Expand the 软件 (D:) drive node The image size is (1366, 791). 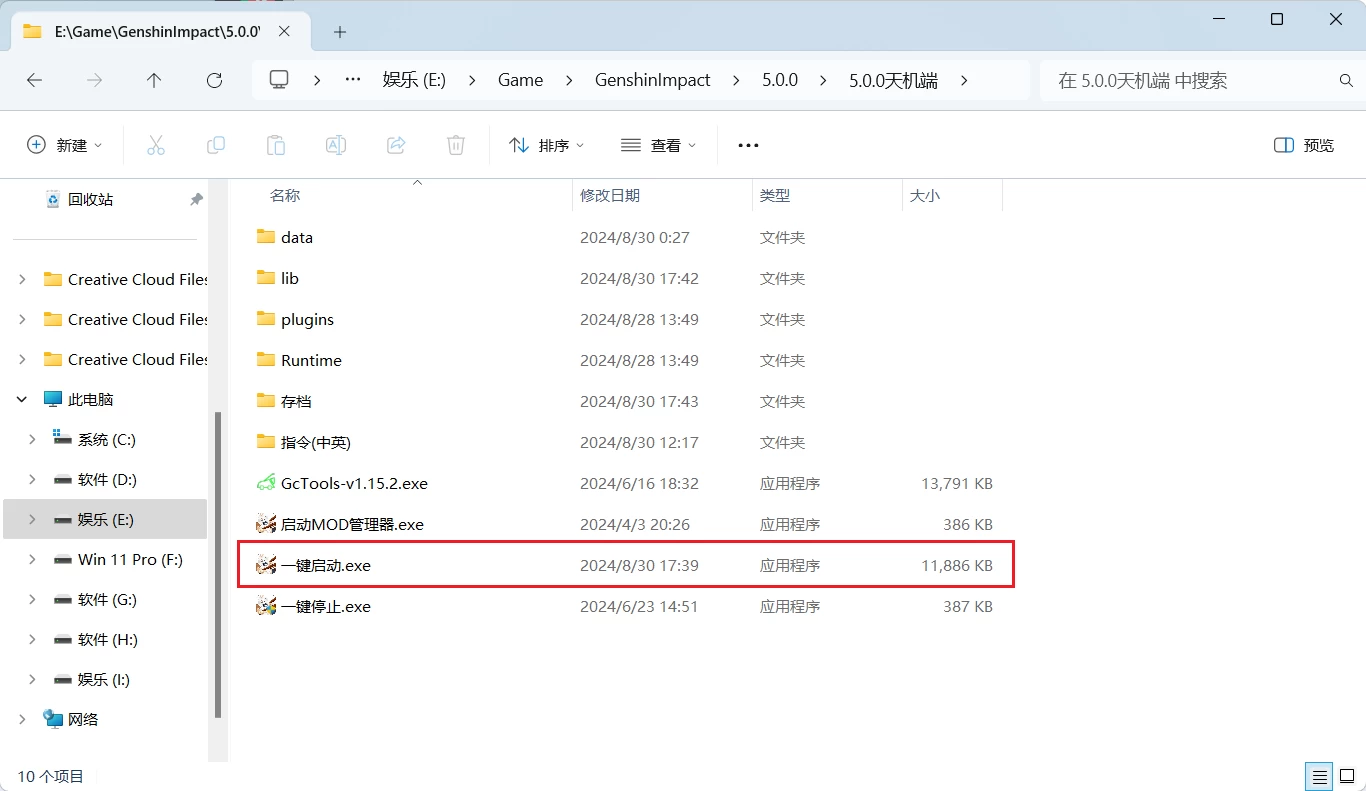[32, 479]
